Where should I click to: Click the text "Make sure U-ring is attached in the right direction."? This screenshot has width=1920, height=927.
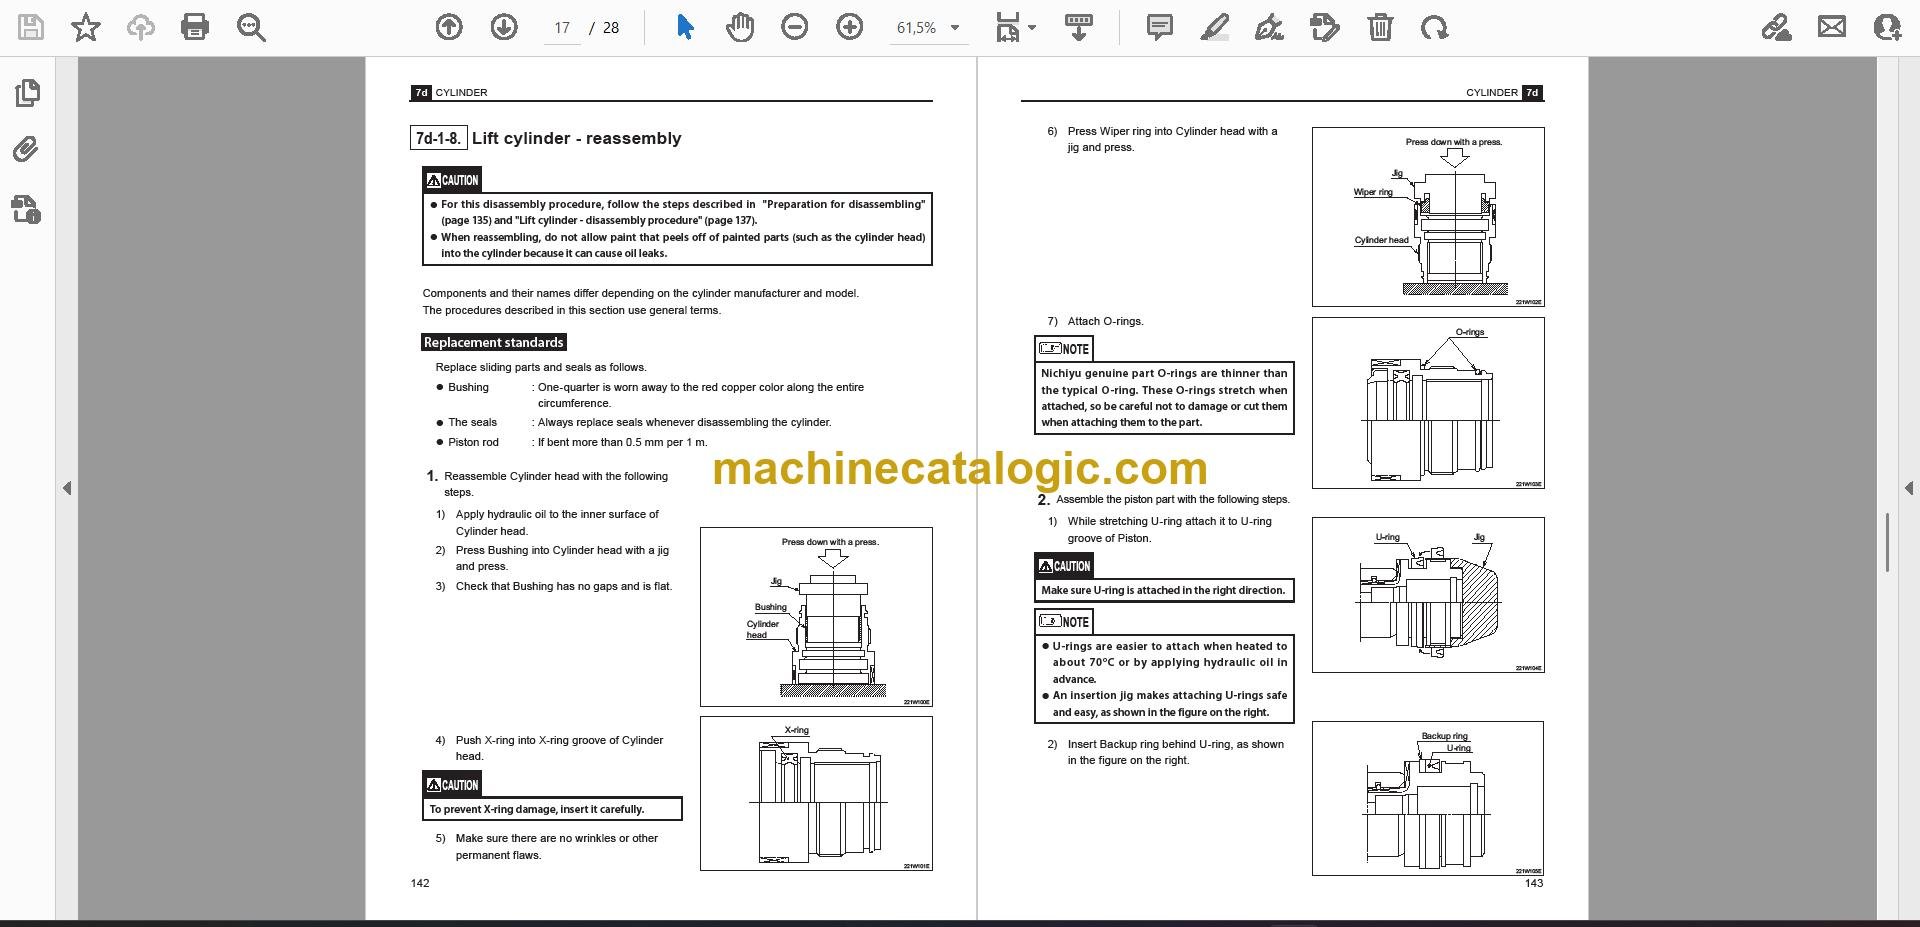click(1163, 590)
